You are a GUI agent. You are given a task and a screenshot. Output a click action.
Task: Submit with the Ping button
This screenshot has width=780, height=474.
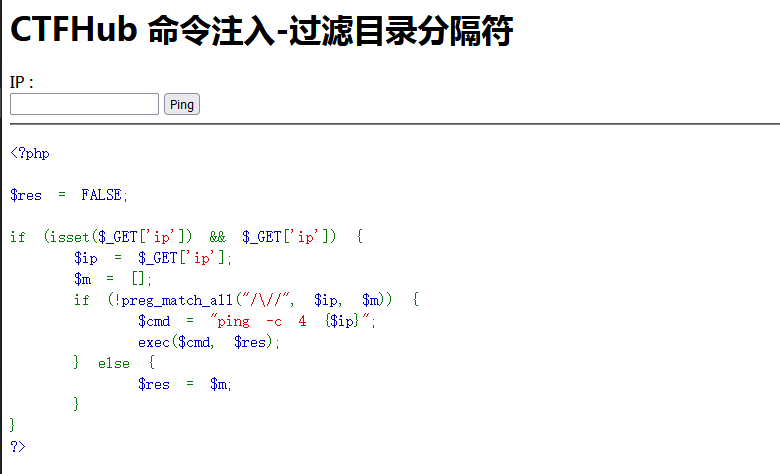pos(182,104)
